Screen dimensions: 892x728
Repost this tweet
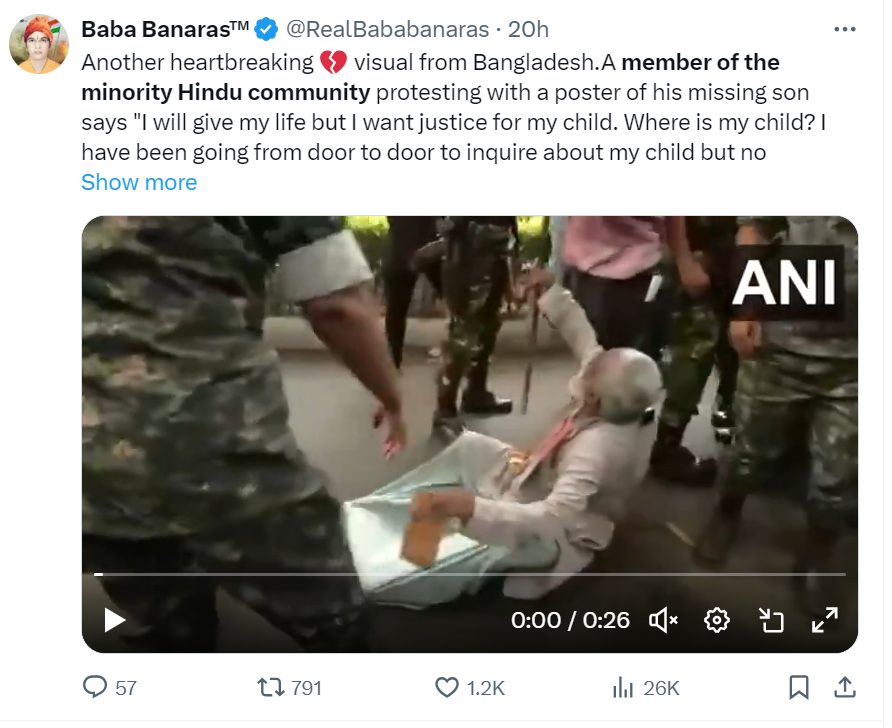(271, 687)
